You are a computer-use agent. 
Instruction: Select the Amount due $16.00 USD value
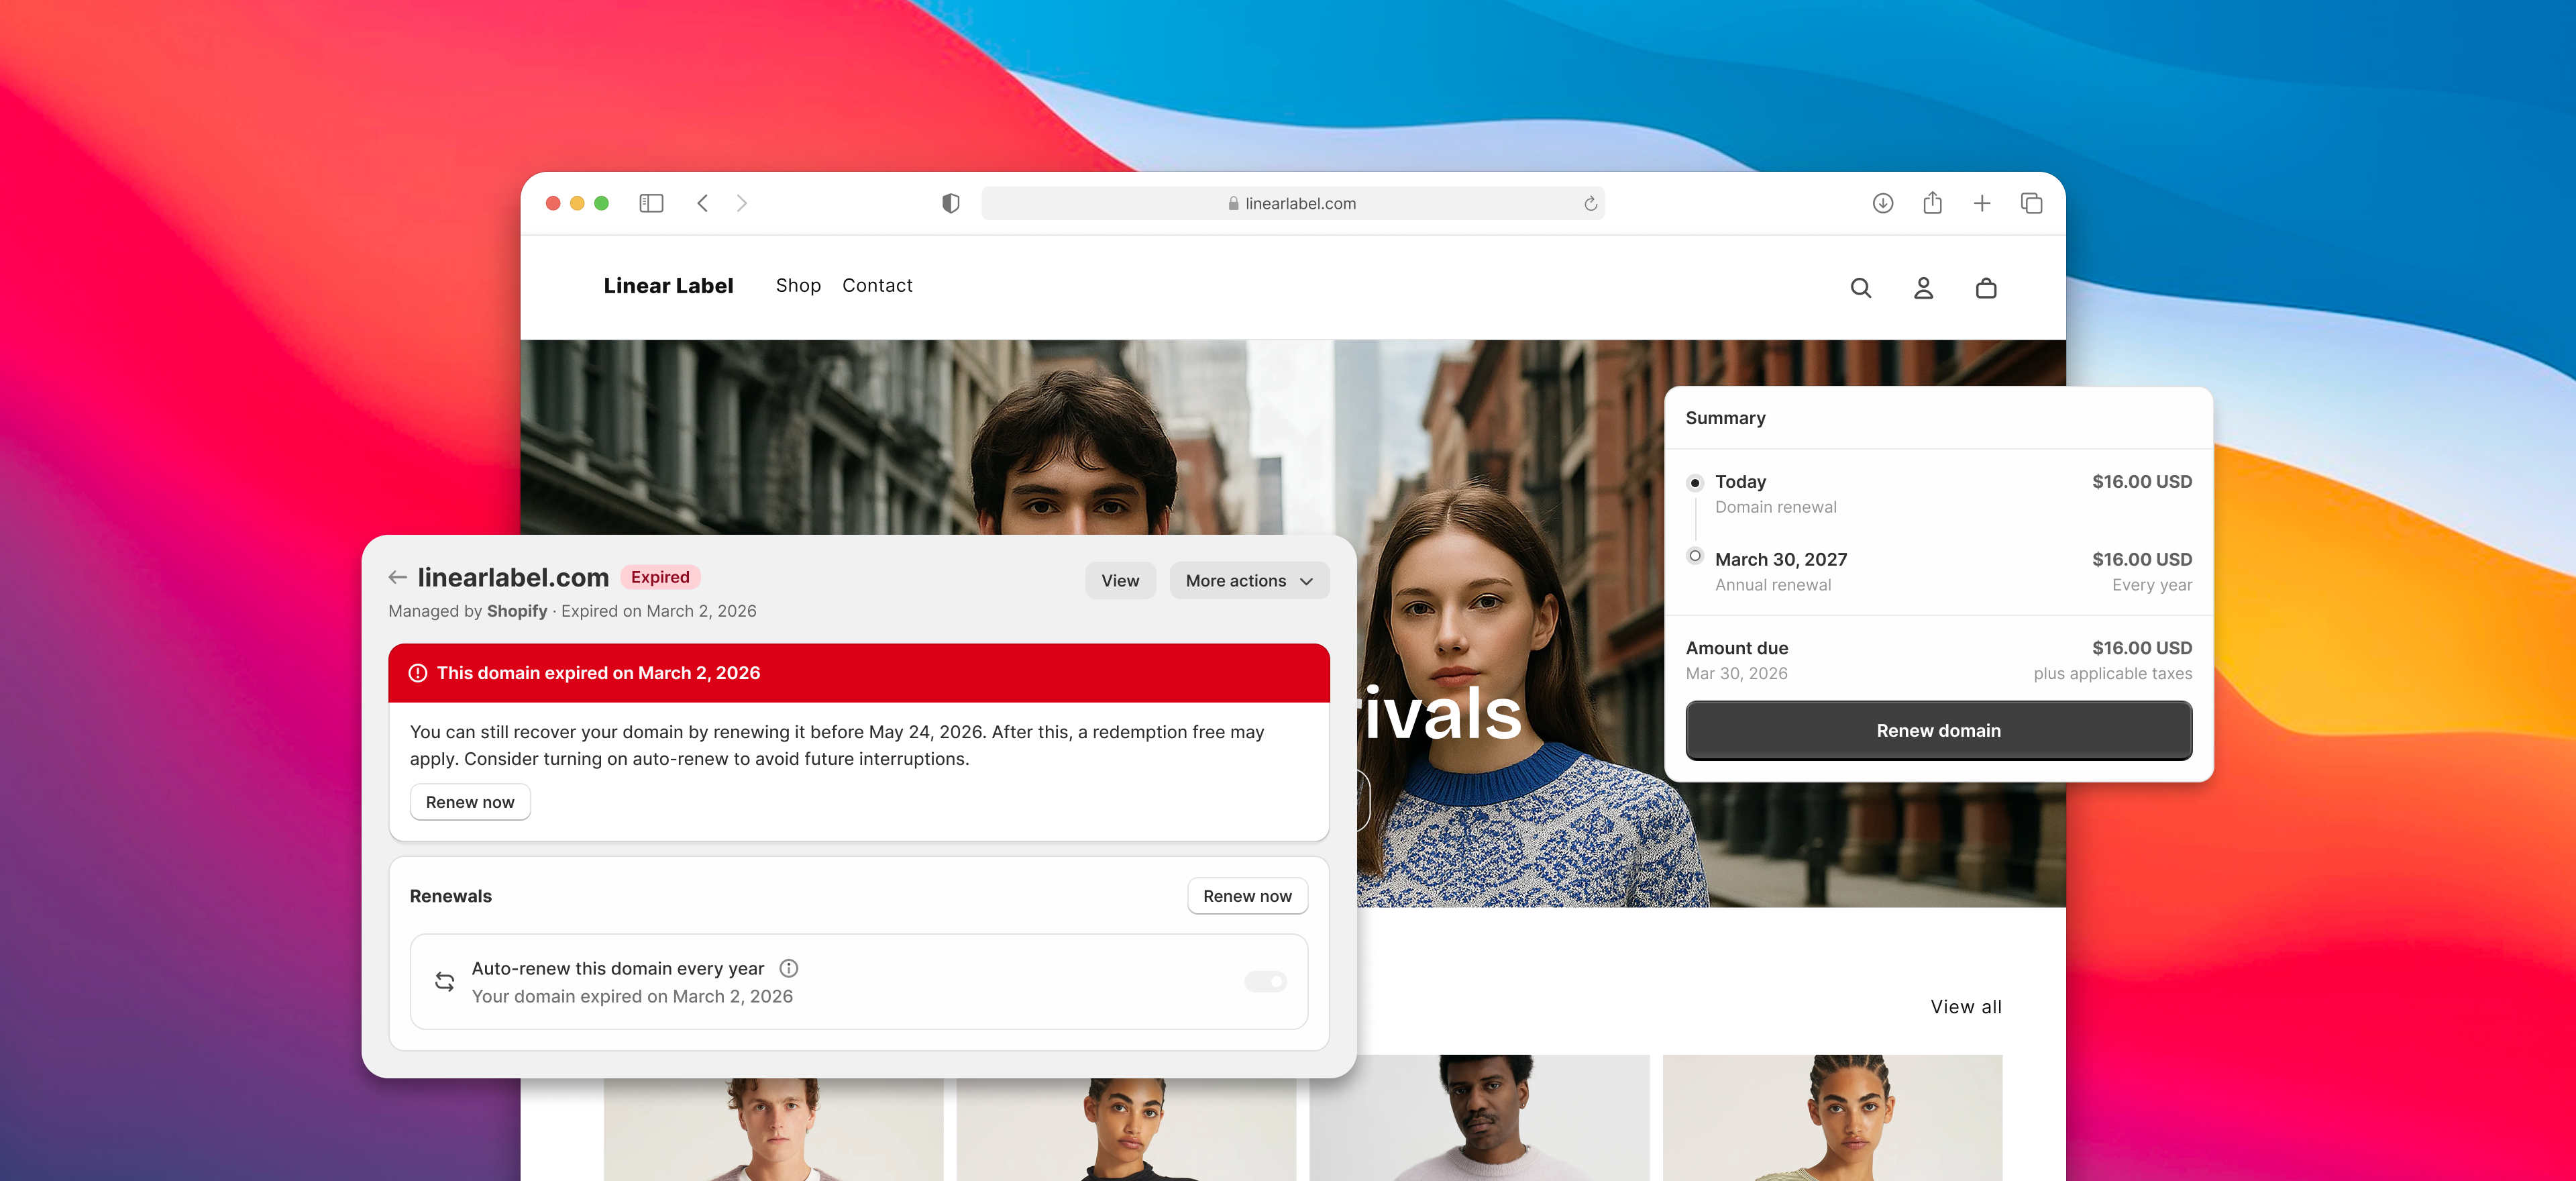pos(2142,648)
